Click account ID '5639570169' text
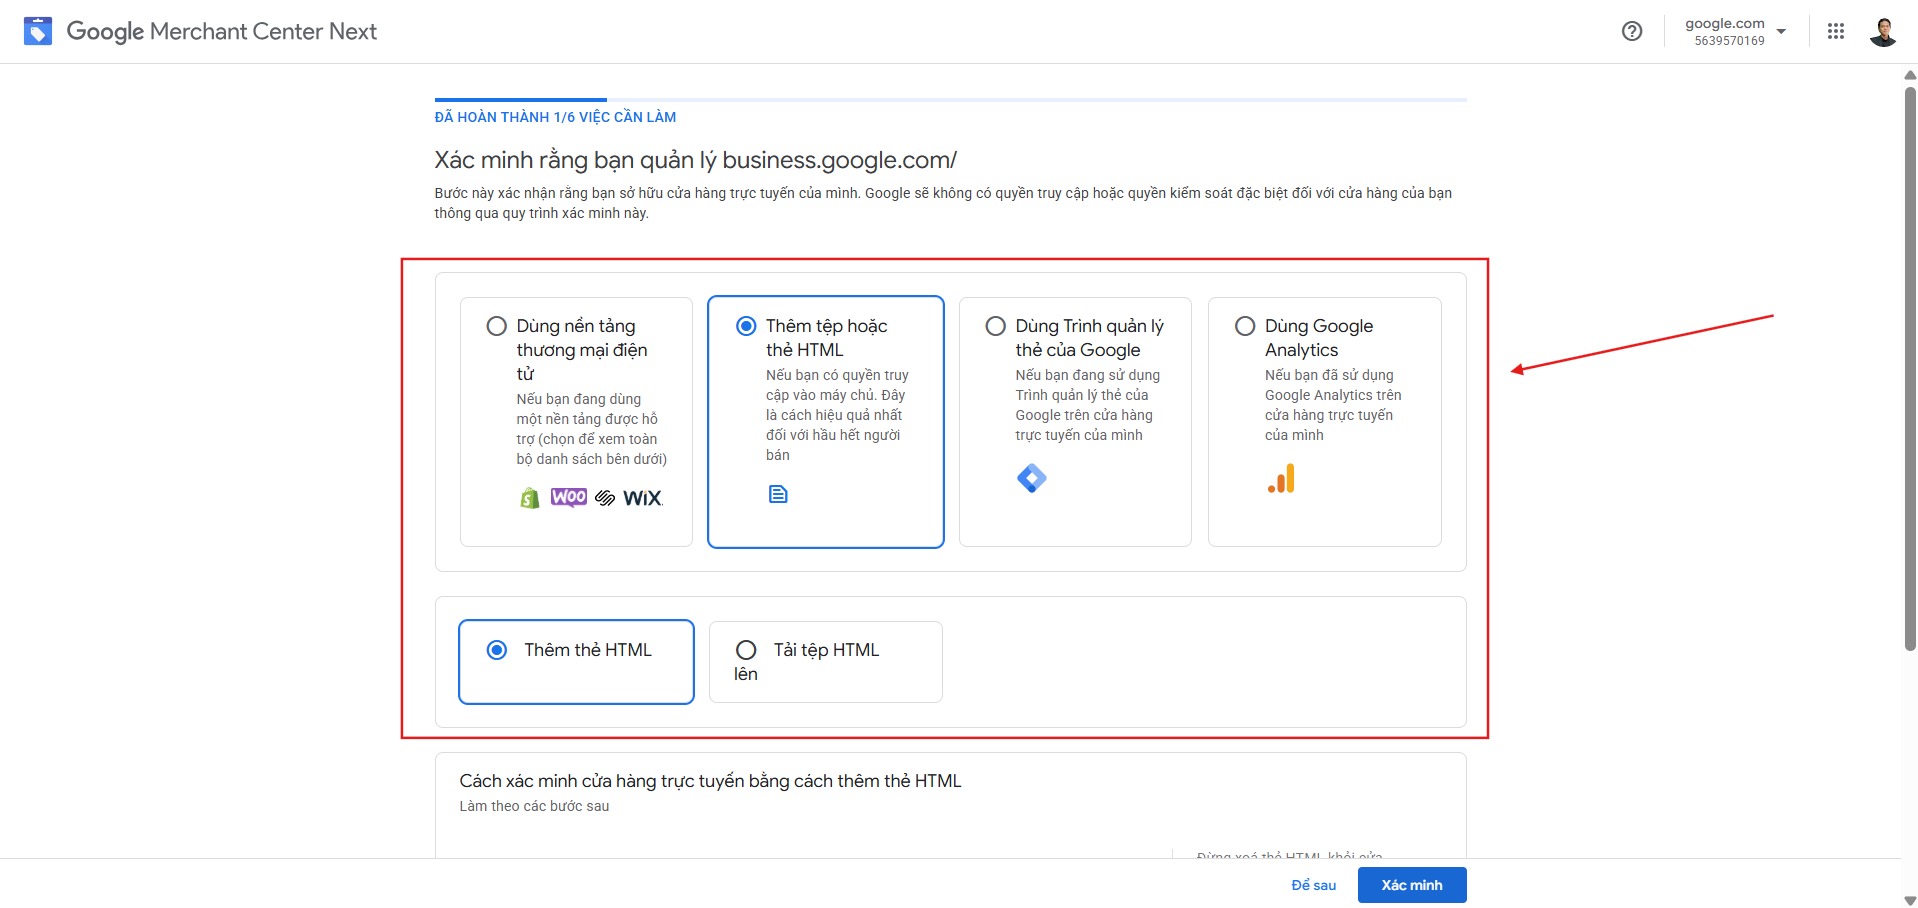The image size is (1918, 908). tap(1729, 41)
